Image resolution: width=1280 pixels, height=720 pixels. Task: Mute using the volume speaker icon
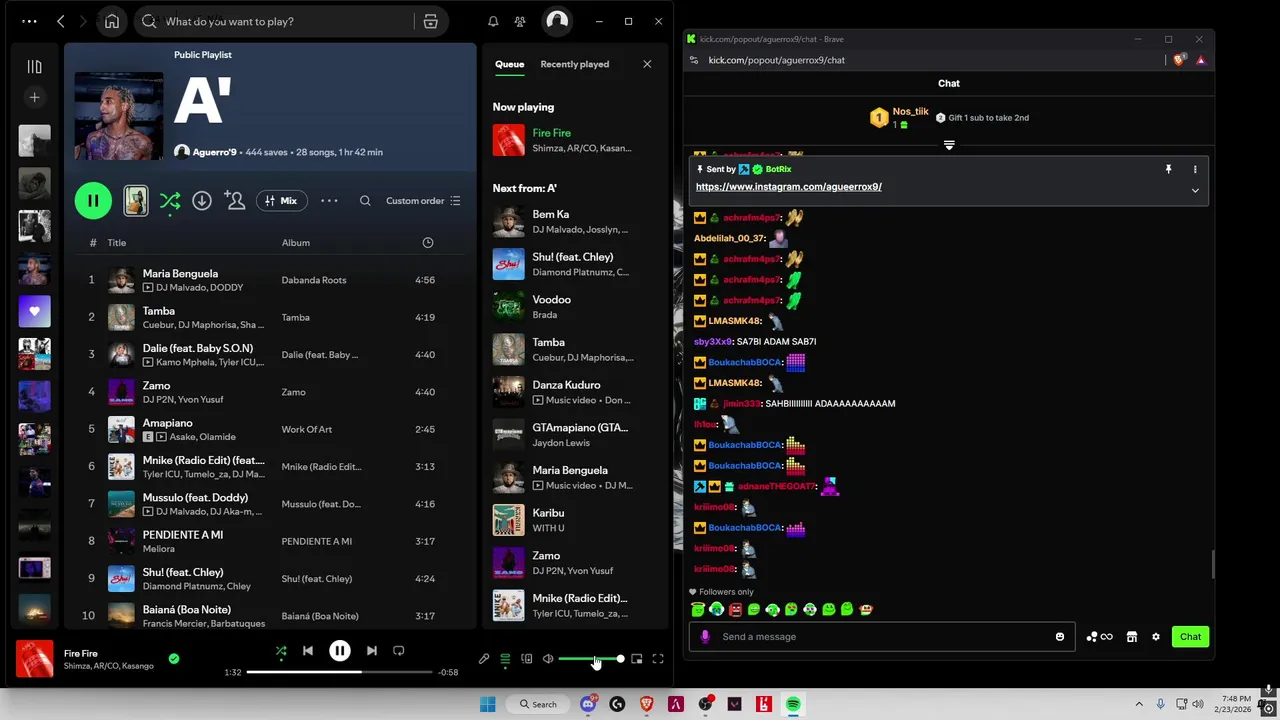tap(548, 659)
